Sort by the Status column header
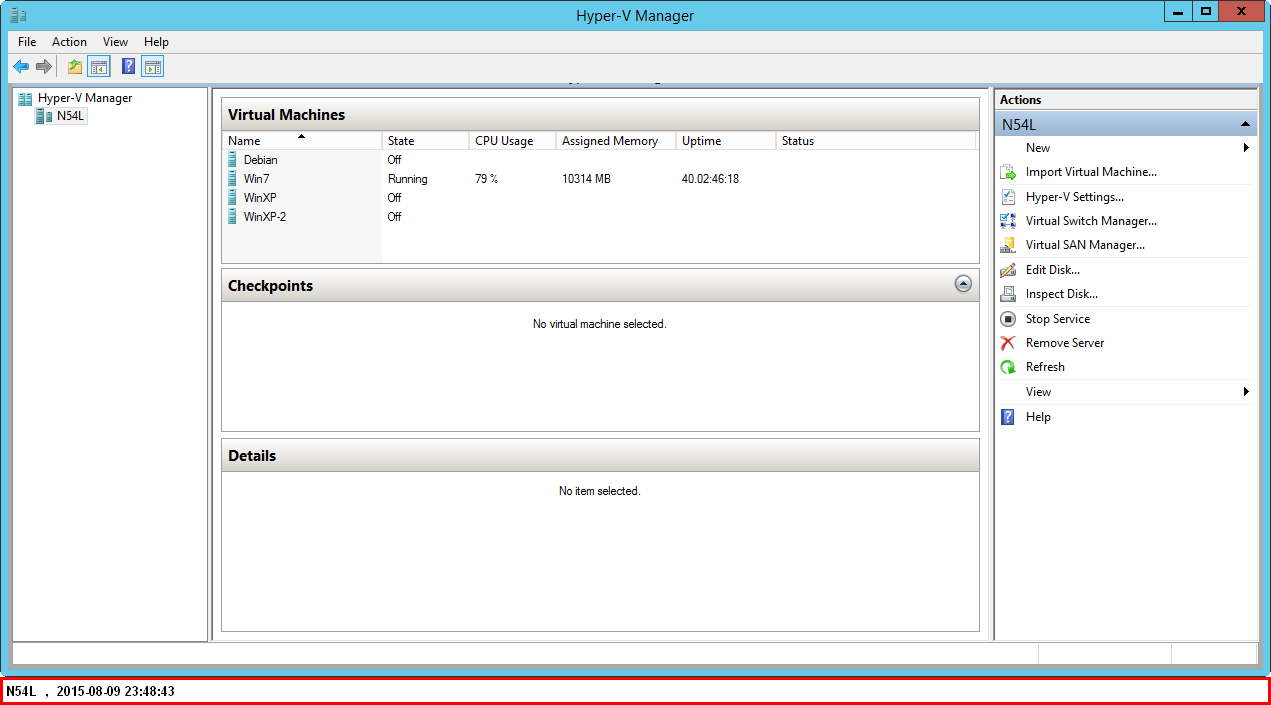Image resolution: width=1271 pixels, height=705 pixels. [875, 141]
